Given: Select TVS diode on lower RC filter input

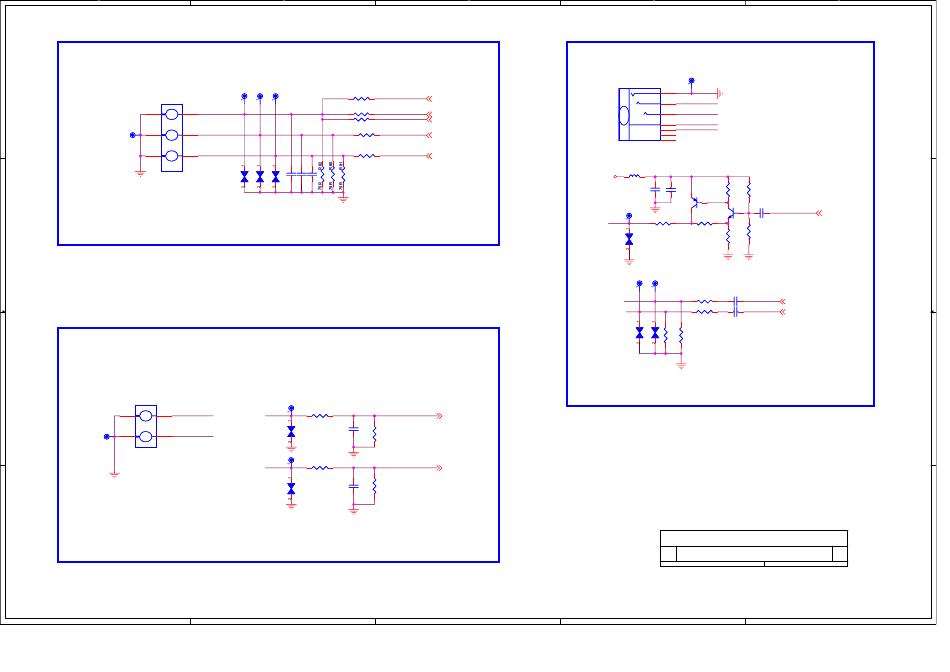Looking at the screenshot, I should click(x=291, y=488).
